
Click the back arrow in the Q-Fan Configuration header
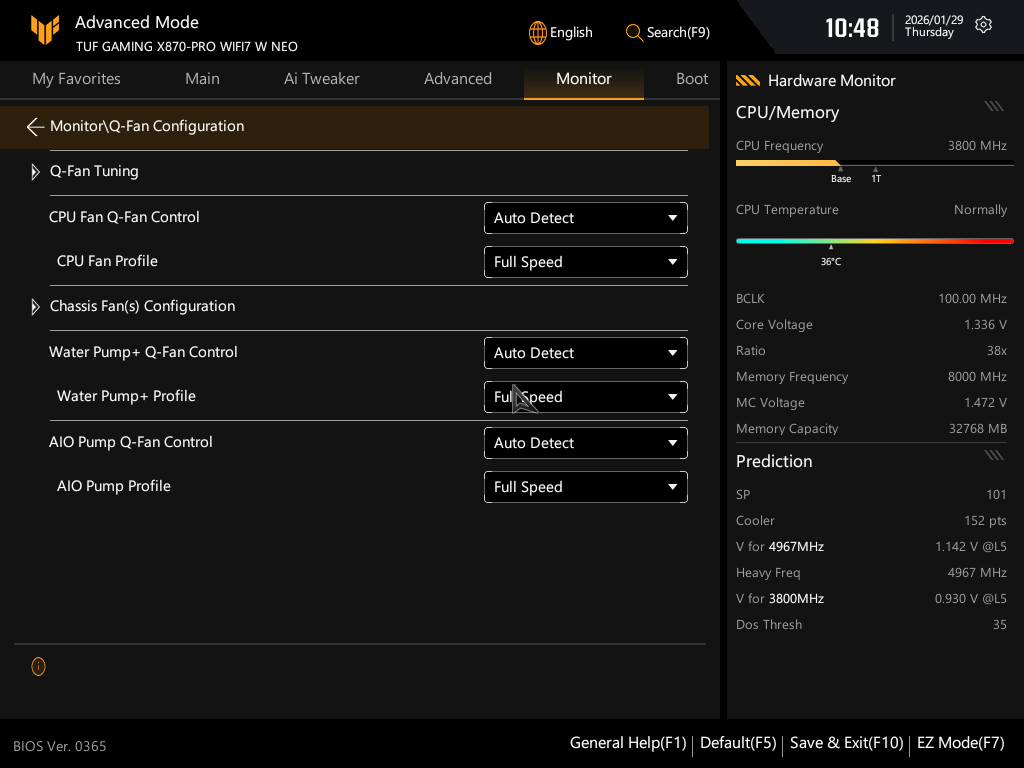35,127
